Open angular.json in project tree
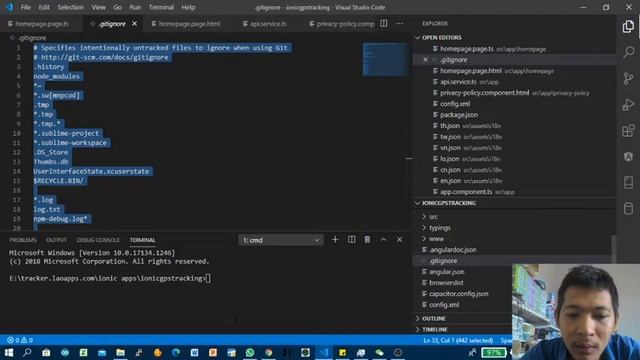Screen dimensions: 640x360 click(447, 272)
